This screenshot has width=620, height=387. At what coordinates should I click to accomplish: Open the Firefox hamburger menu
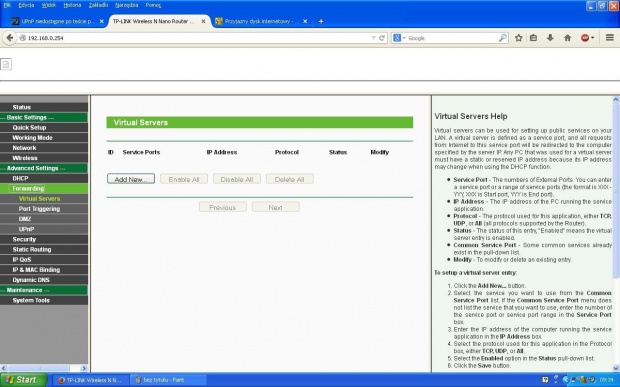(609, 38)
